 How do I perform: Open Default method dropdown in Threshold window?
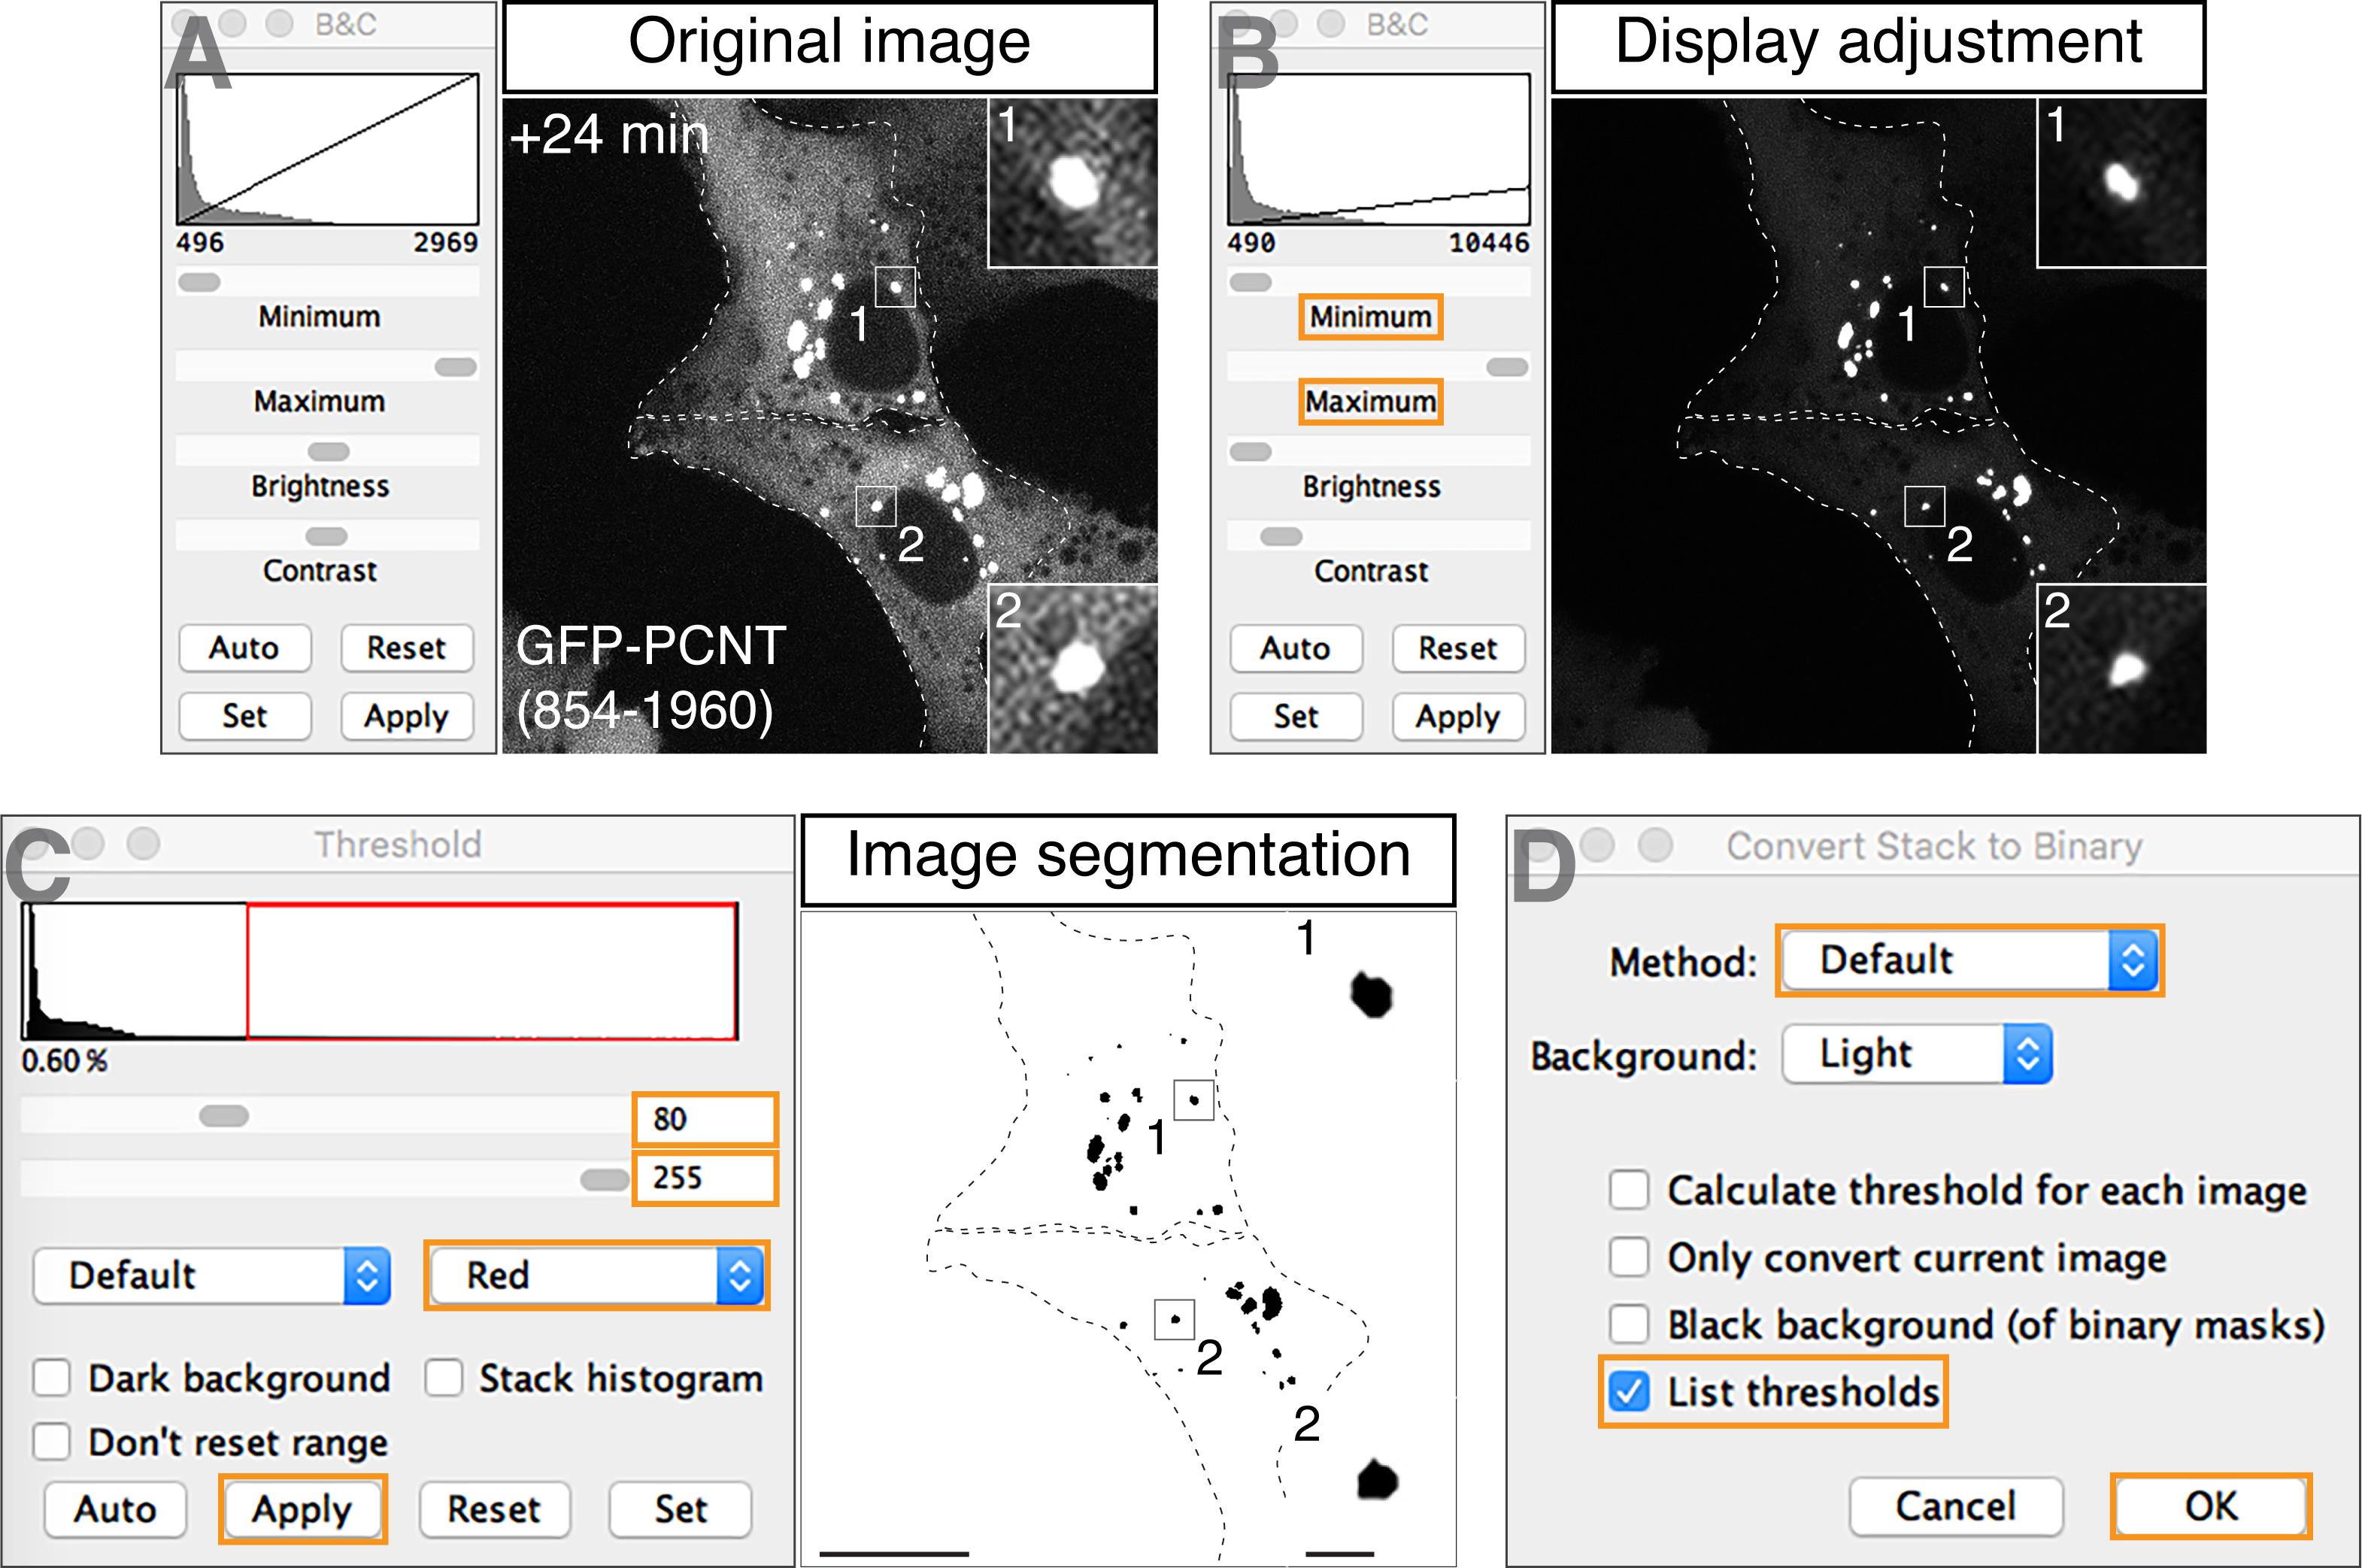[x=212, y=1275]
